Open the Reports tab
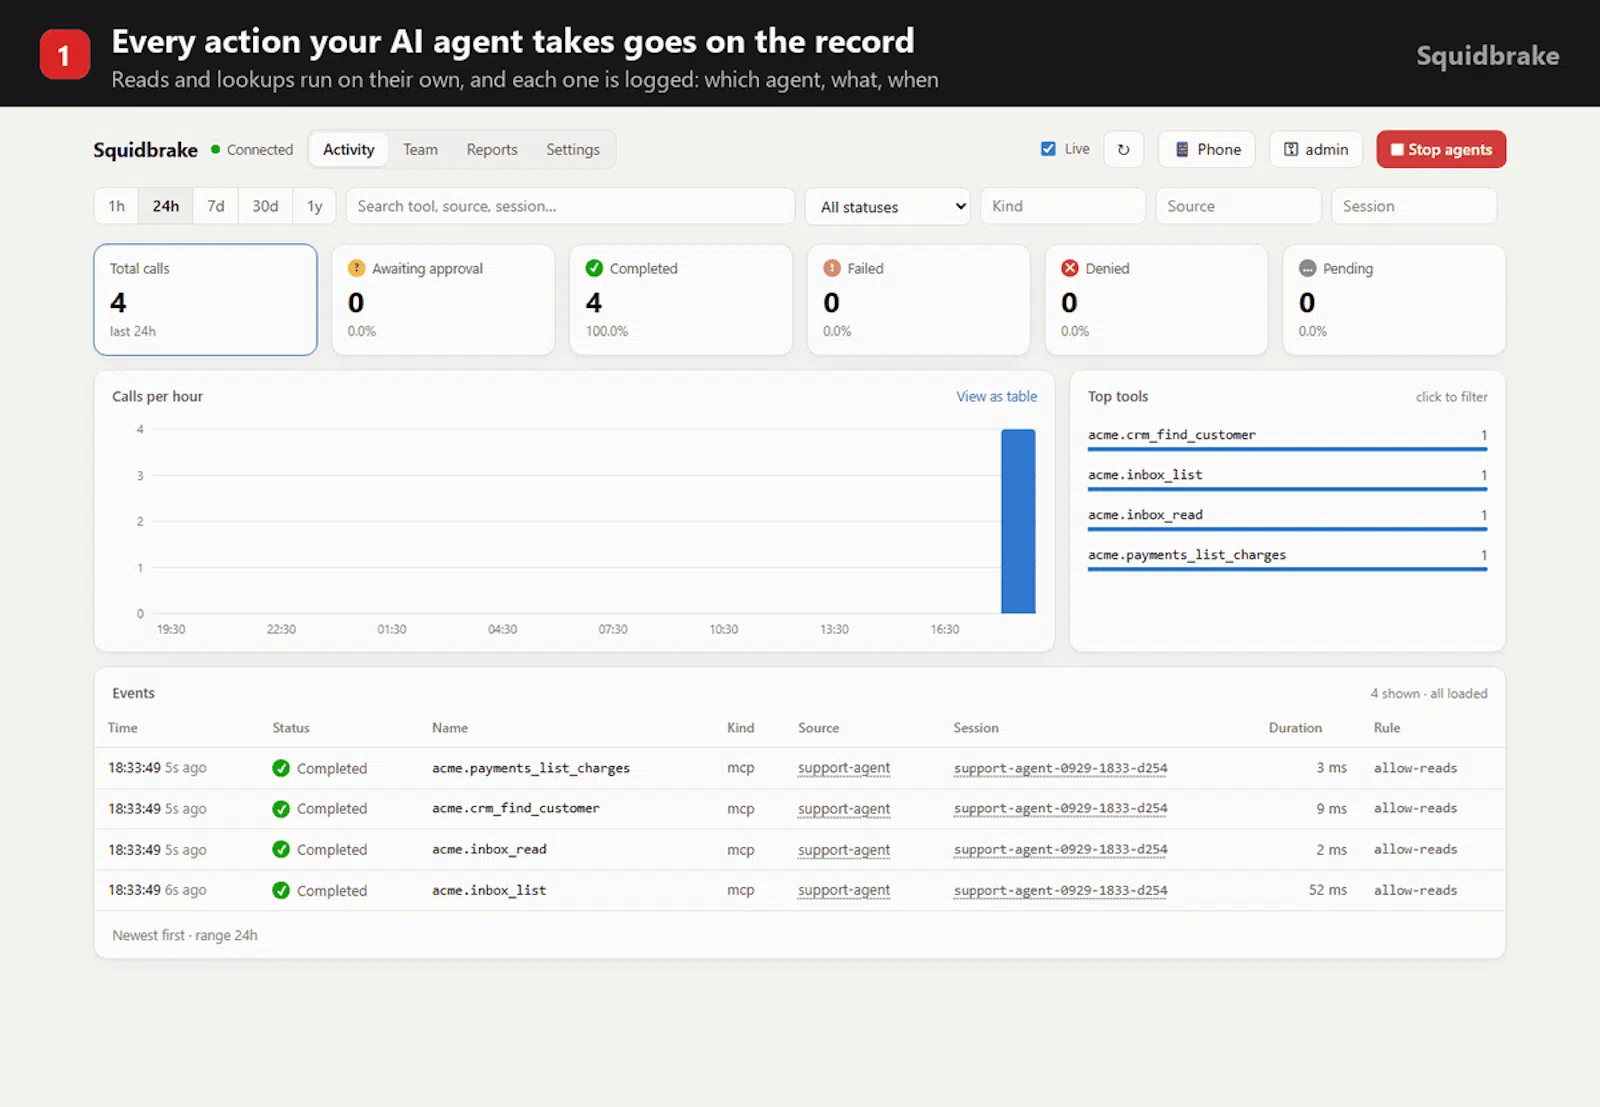 pyautogui.click(x=492, y=149)
